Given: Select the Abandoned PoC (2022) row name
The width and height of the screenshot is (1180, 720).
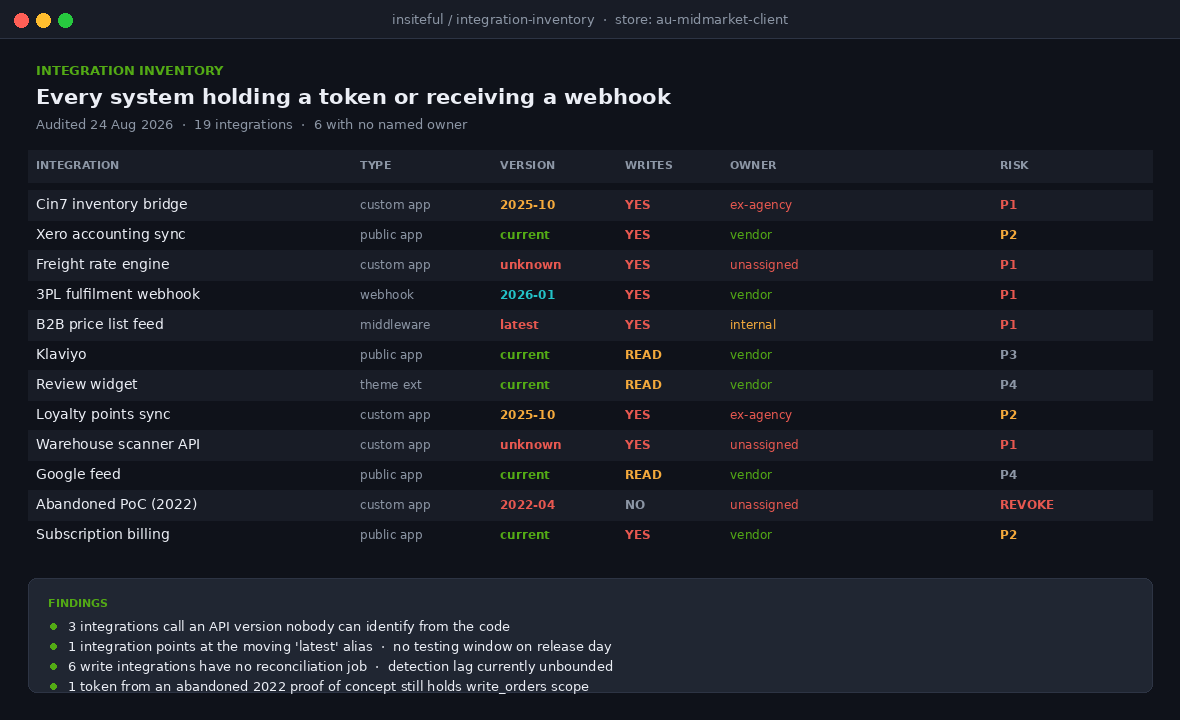Looking at the screenshot, I should [x=117, y=505].
